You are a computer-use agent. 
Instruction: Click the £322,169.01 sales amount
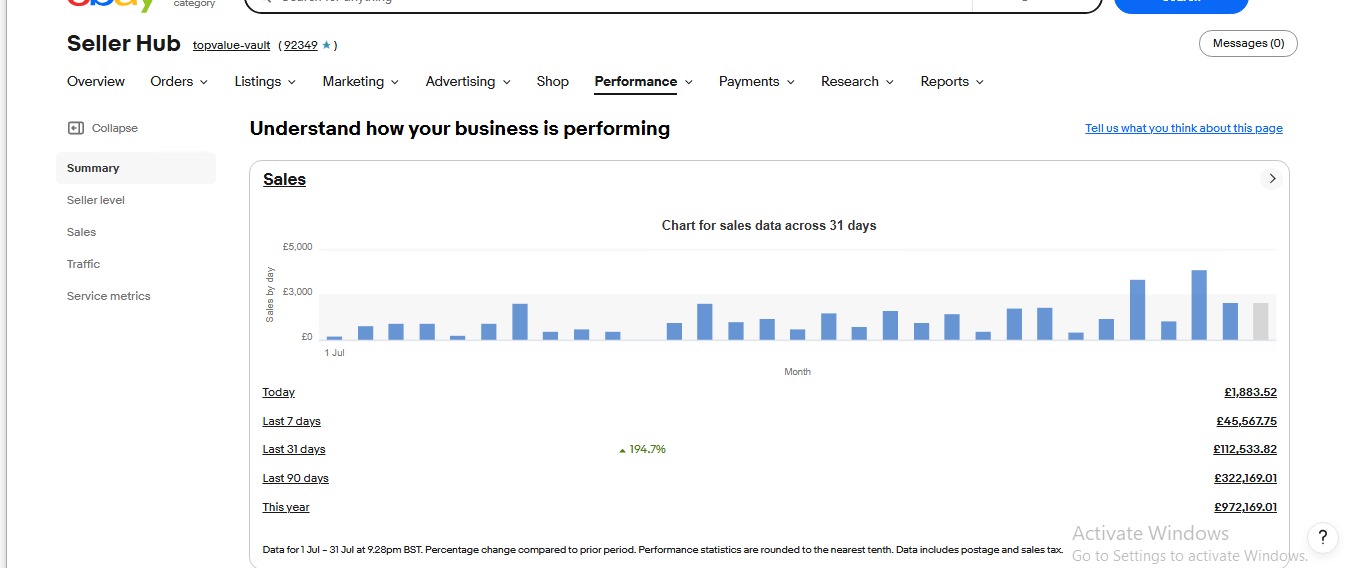pyautogui.click(x=1245, y=478)
